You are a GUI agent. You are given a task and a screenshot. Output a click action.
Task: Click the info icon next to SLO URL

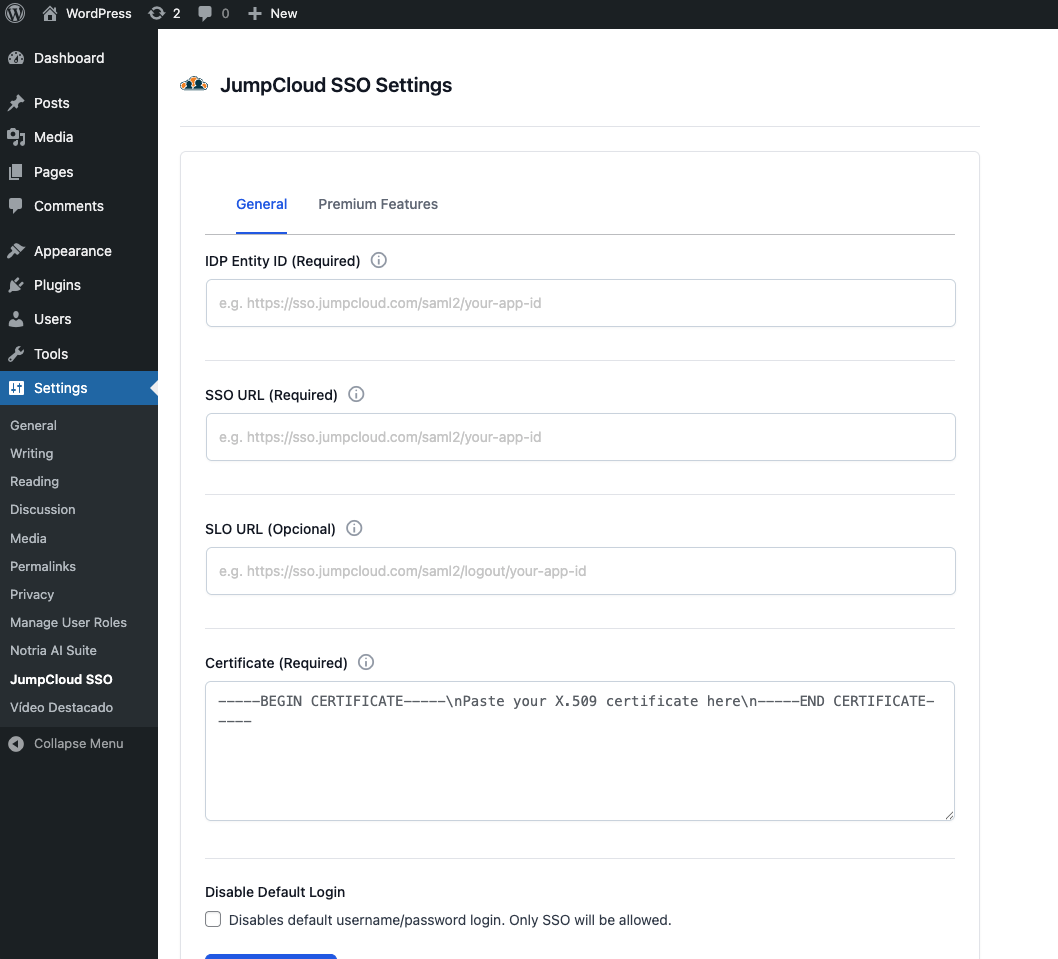tap(353, 528)
